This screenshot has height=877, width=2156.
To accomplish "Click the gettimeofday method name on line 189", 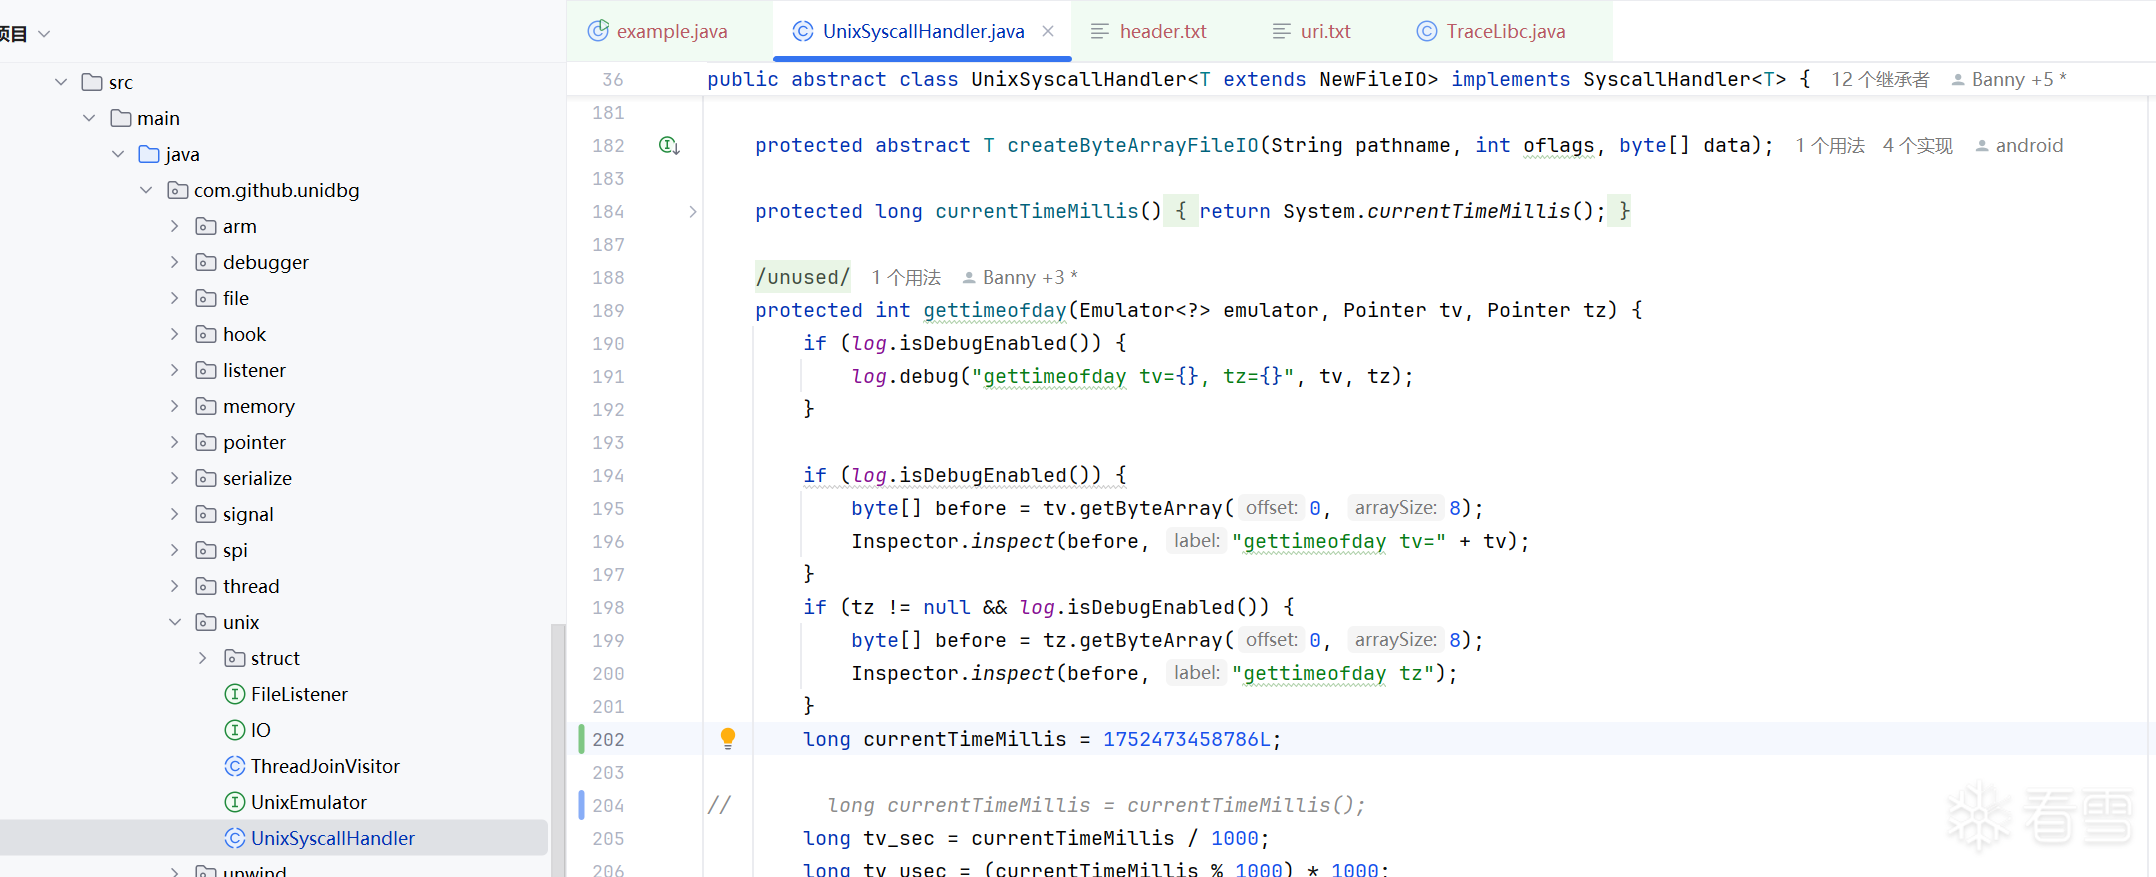I will [x=995, y=311].
